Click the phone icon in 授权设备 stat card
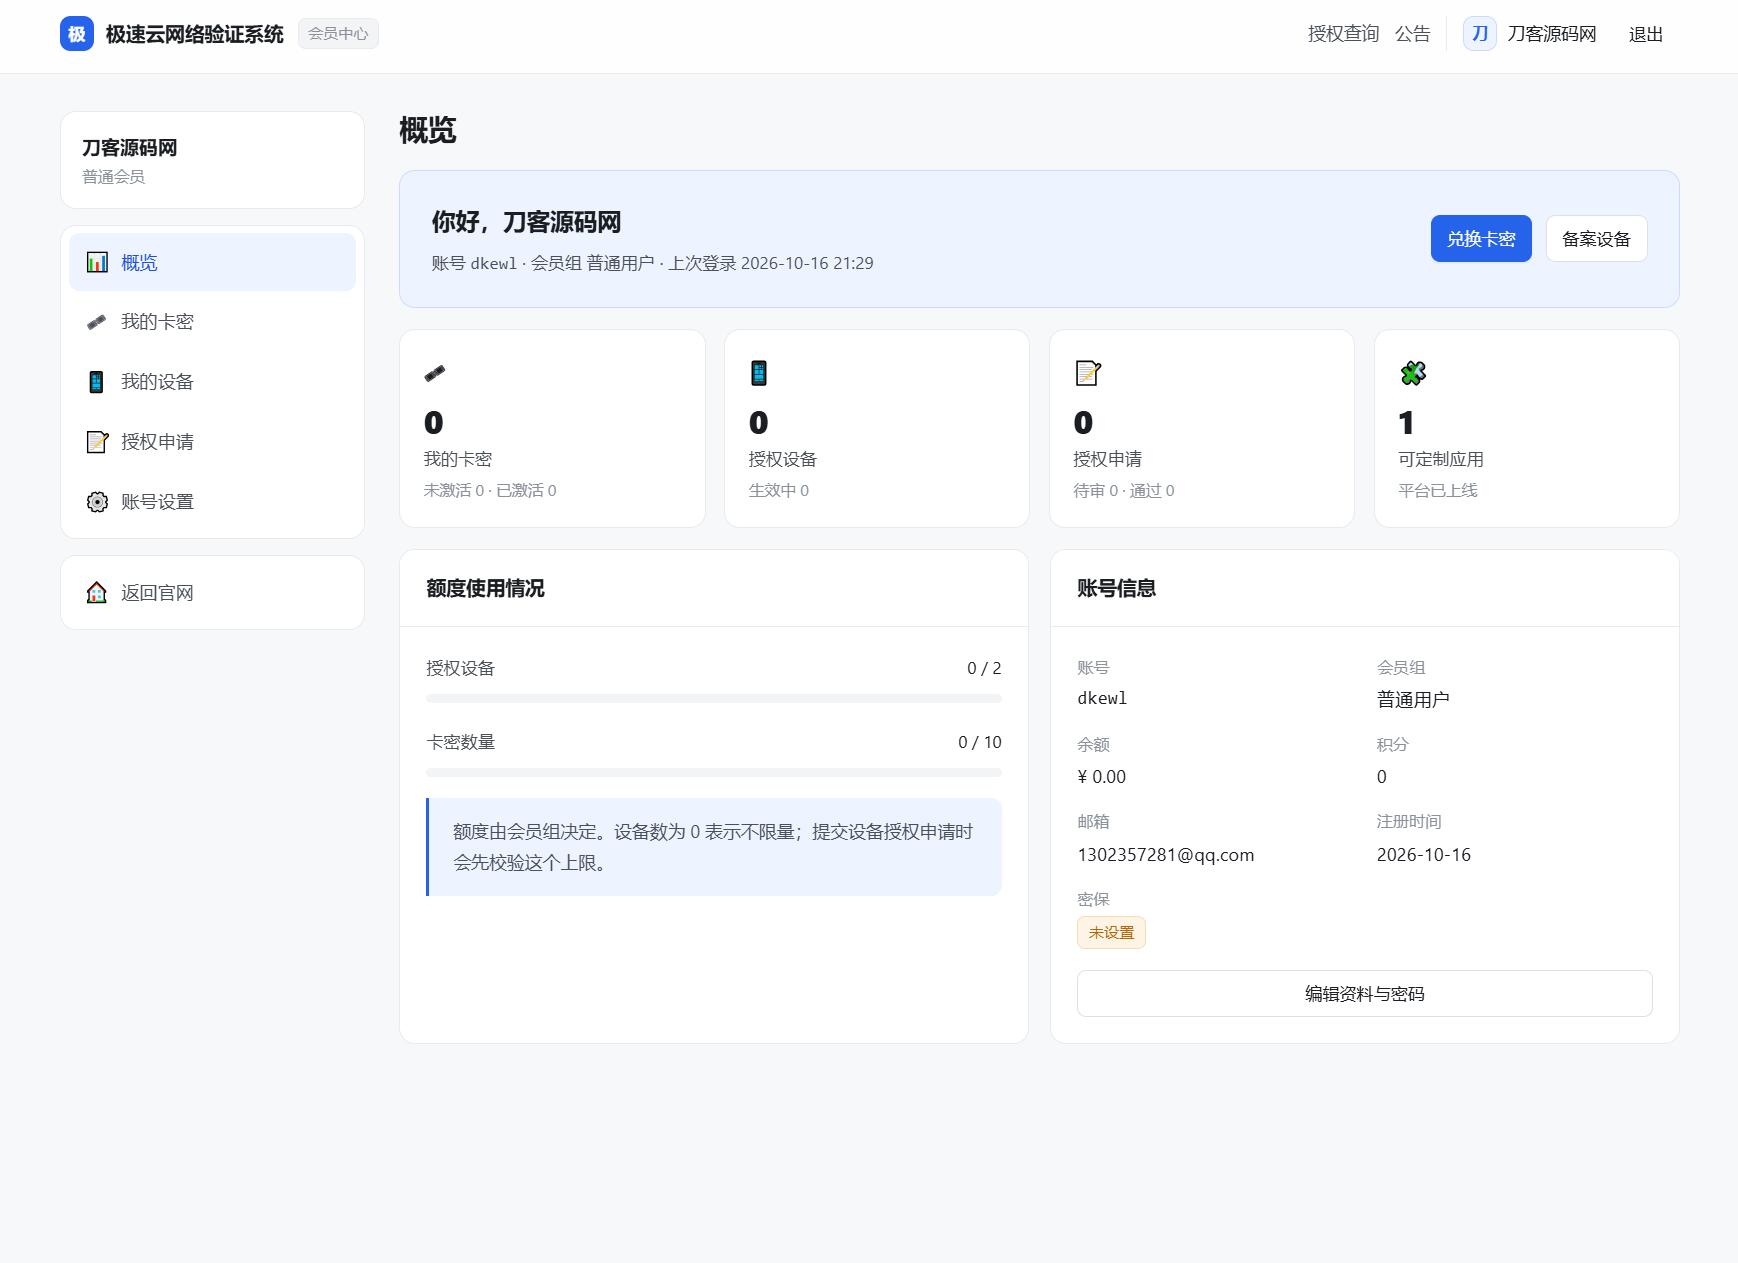The image size is (1738, 1263). 759,373
